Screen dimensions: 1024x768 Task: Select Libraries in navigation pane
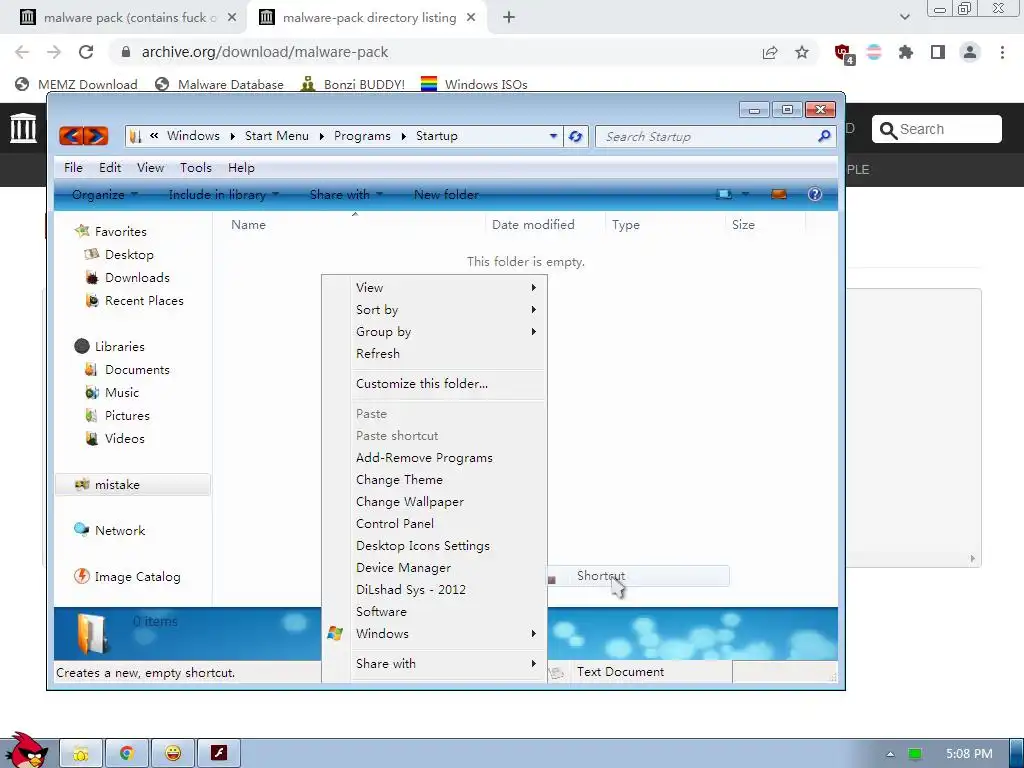[x=120, y=347]
